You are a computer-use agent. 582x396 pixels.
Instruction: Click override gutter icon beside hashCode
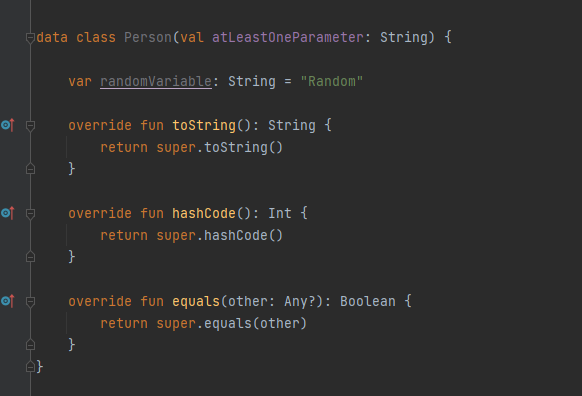tap(7, 213)
